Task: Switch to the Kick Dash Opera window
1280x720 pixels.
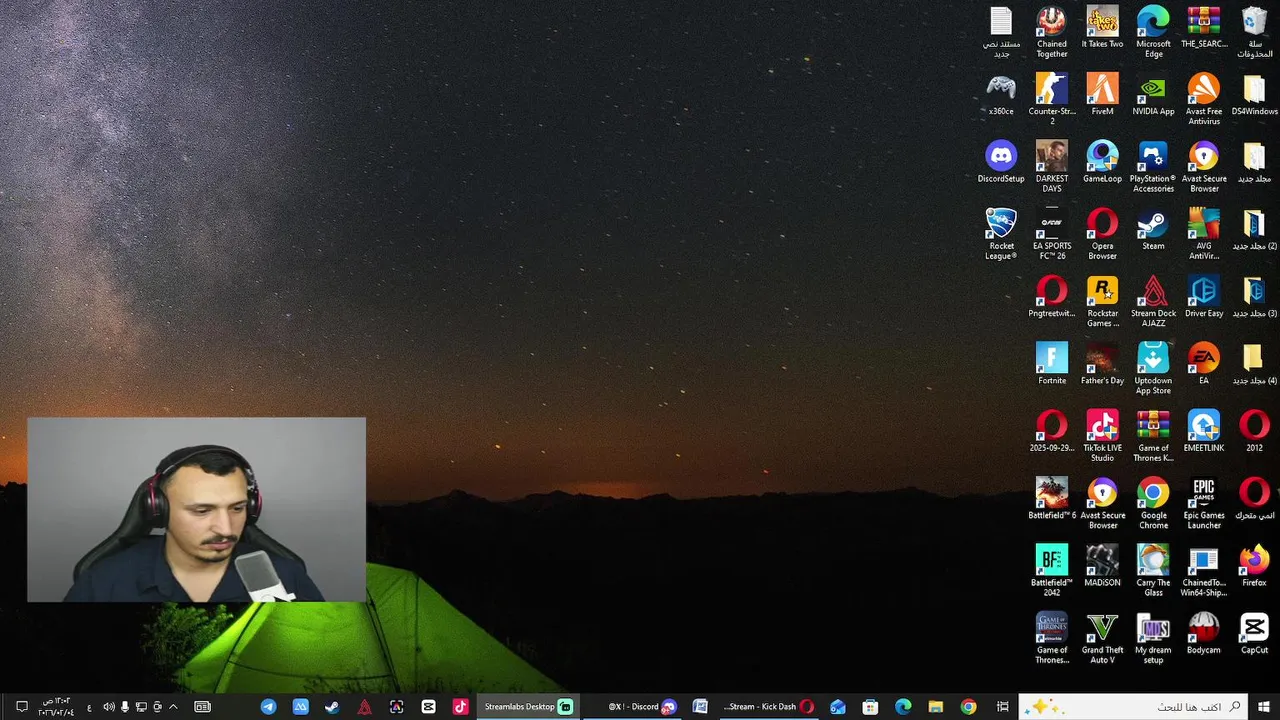Action: [768, 707]
